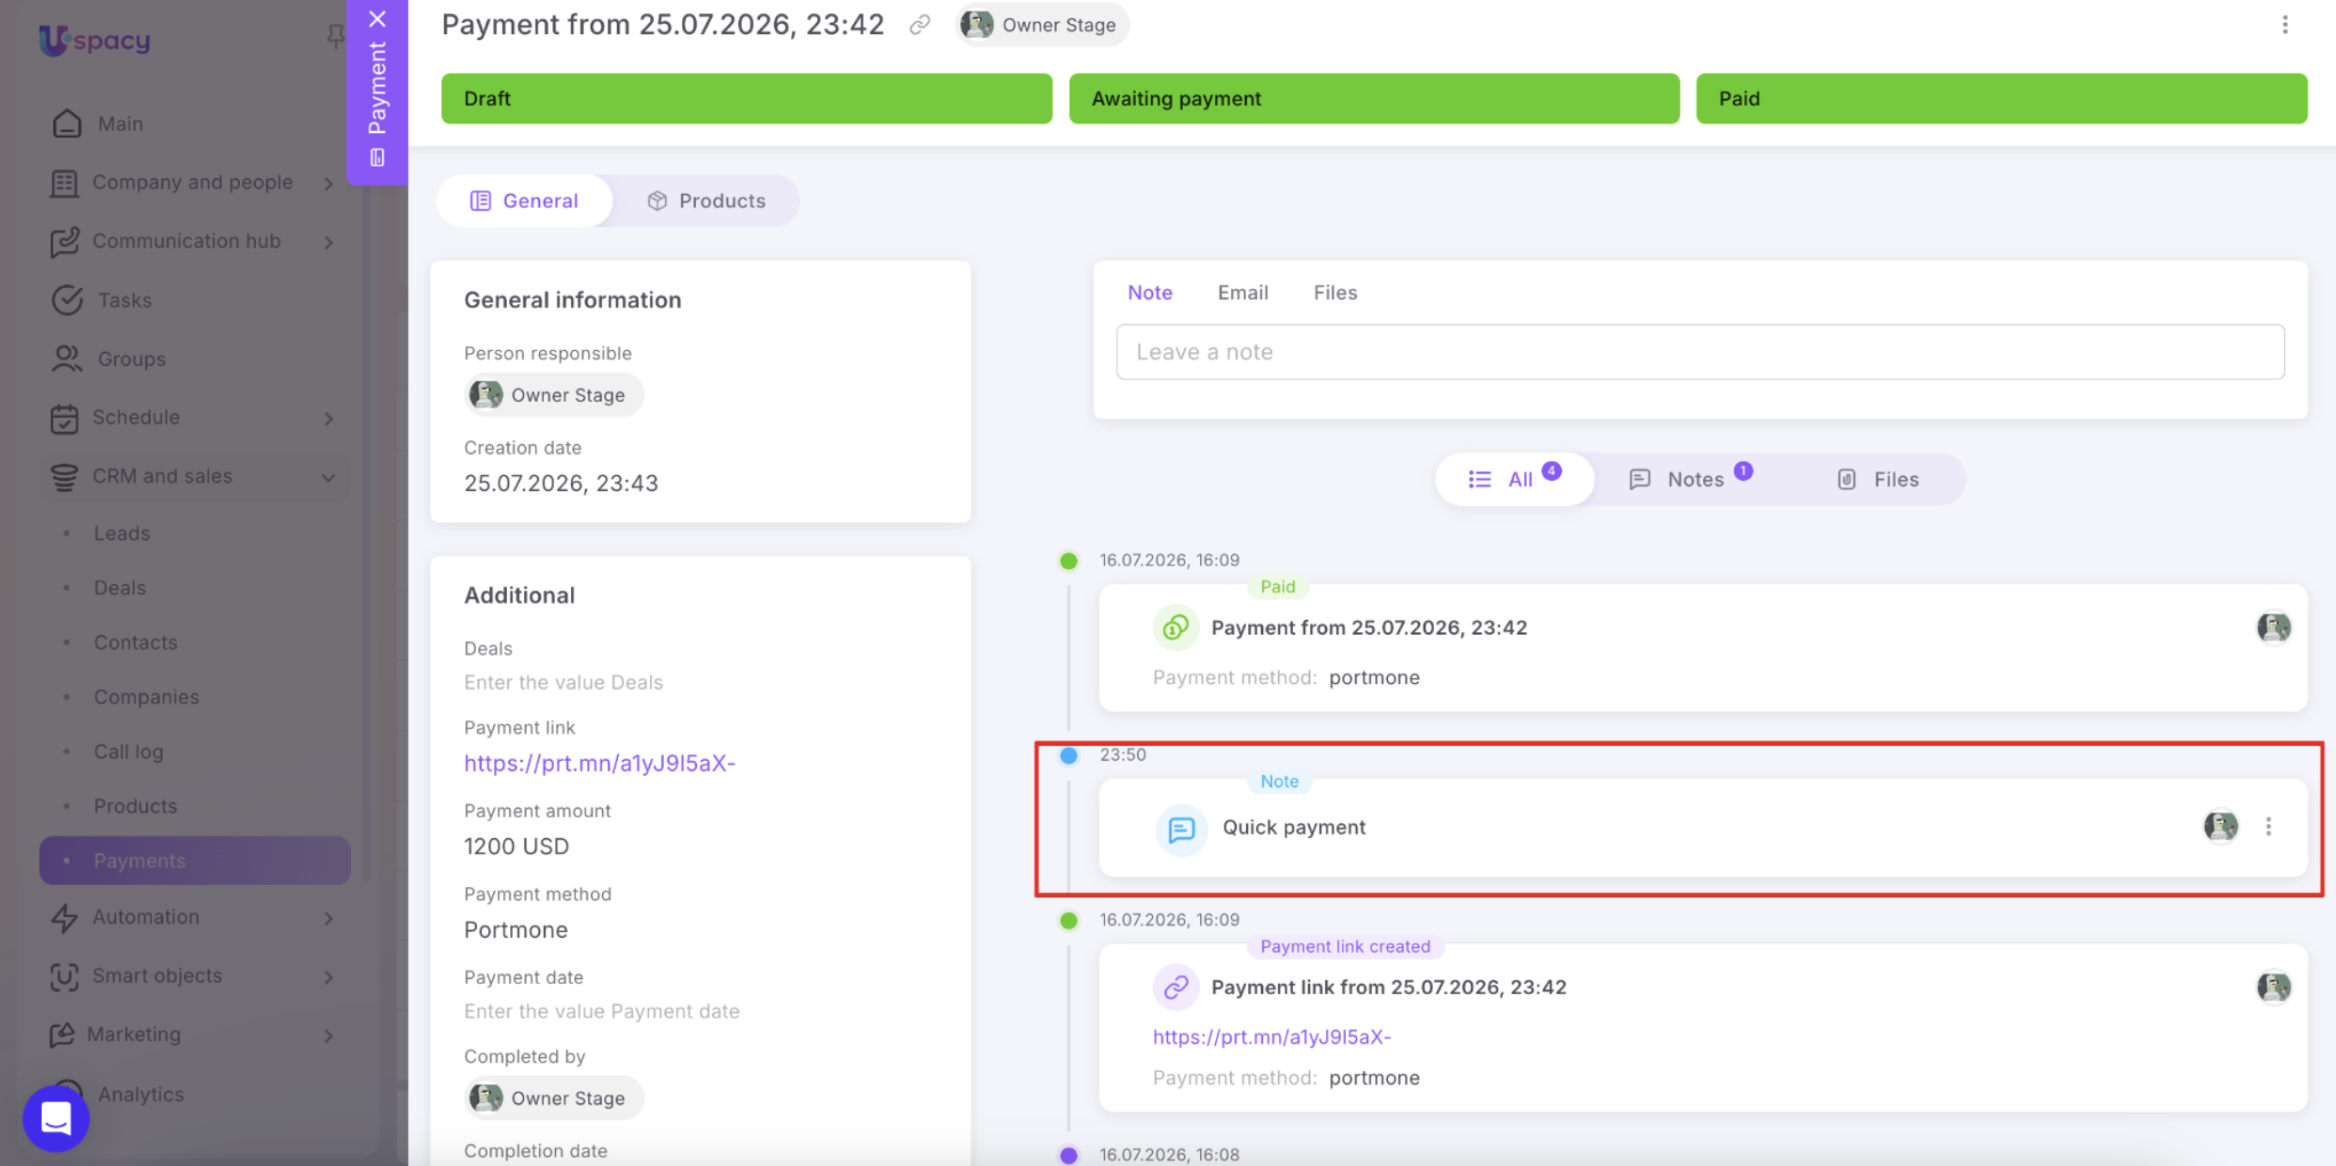Click the Company and people building icon
This screenshot has height=1166, width=2336.
[65, 183]
